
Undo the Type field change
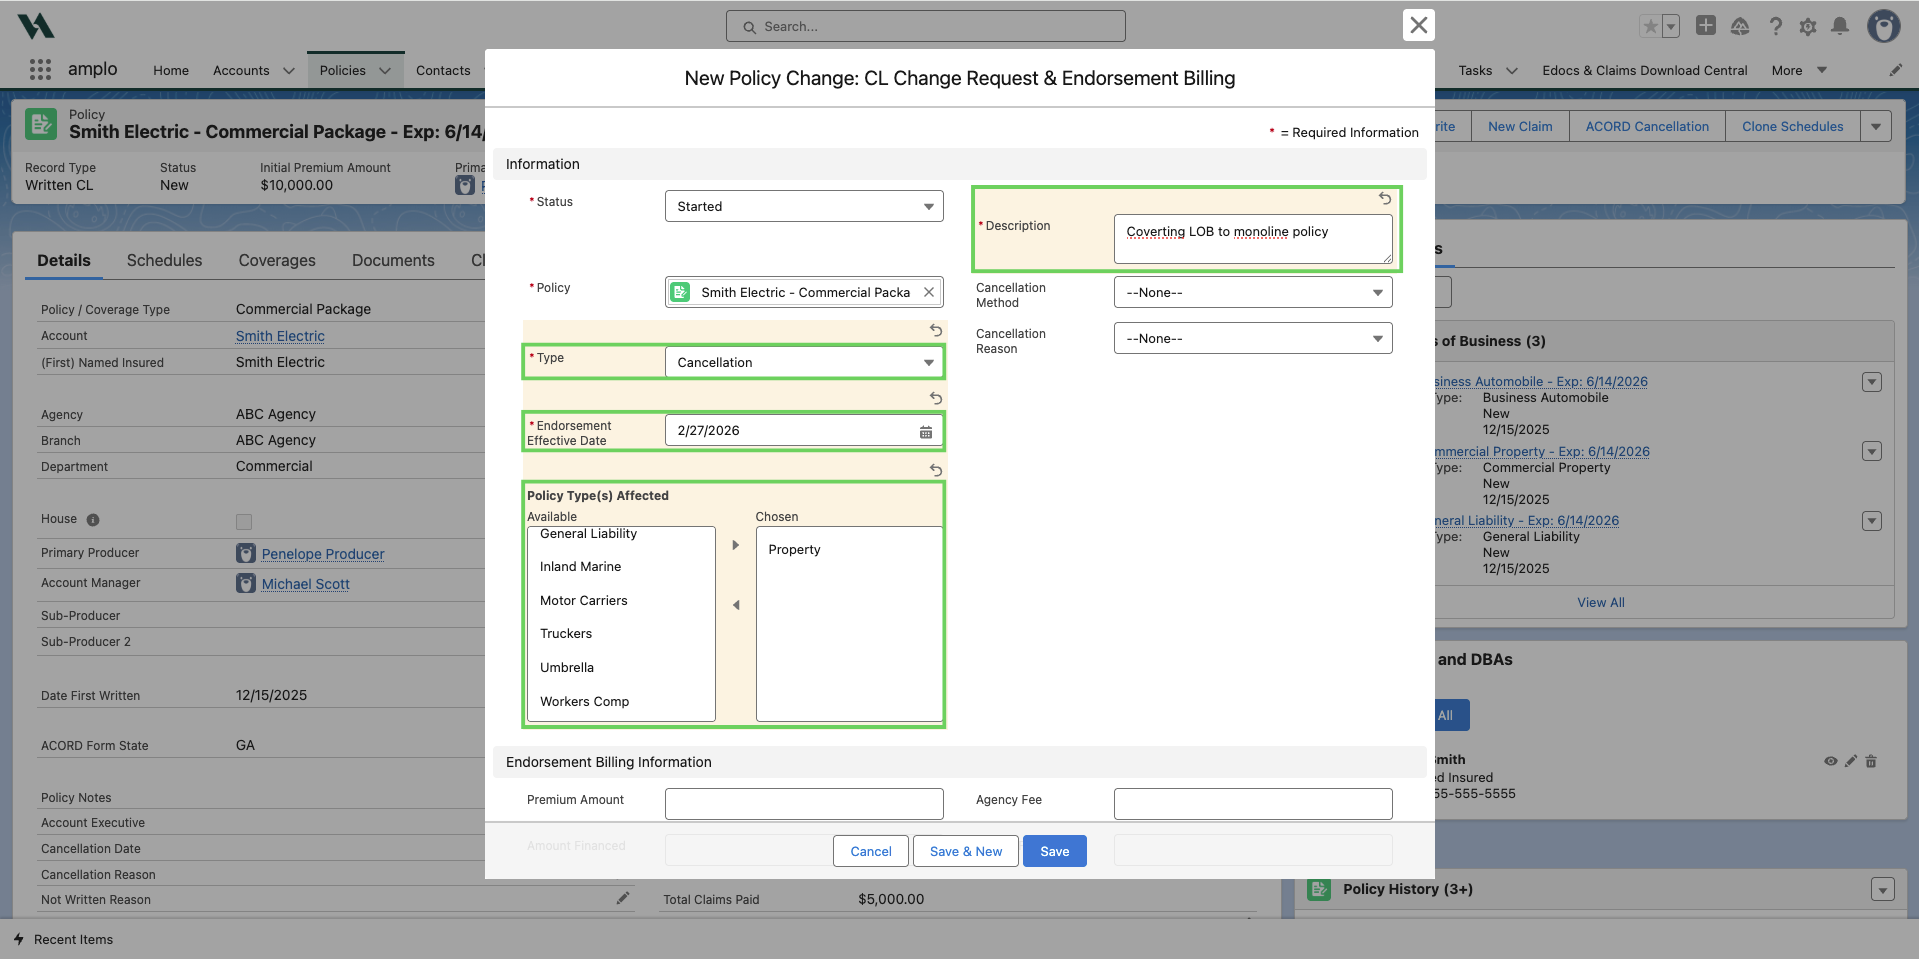936,330
